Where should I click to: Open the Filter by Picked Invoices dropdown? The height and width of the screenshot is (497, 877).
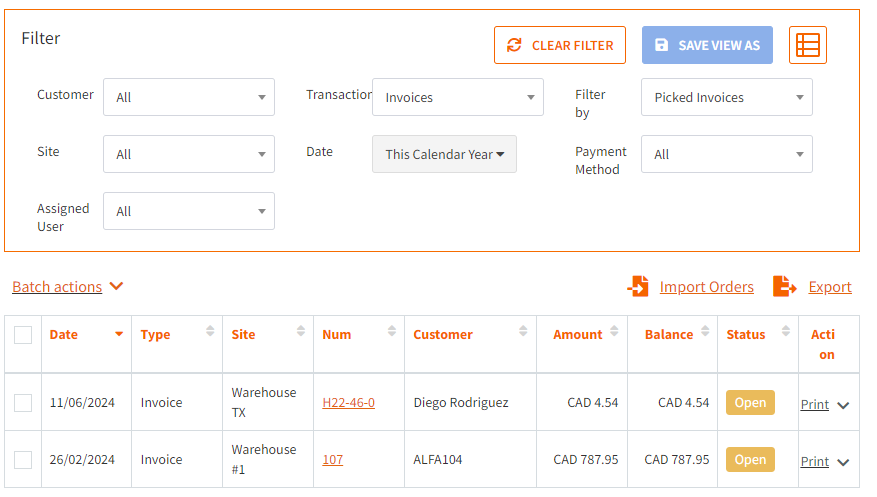(x=727, y=97)
